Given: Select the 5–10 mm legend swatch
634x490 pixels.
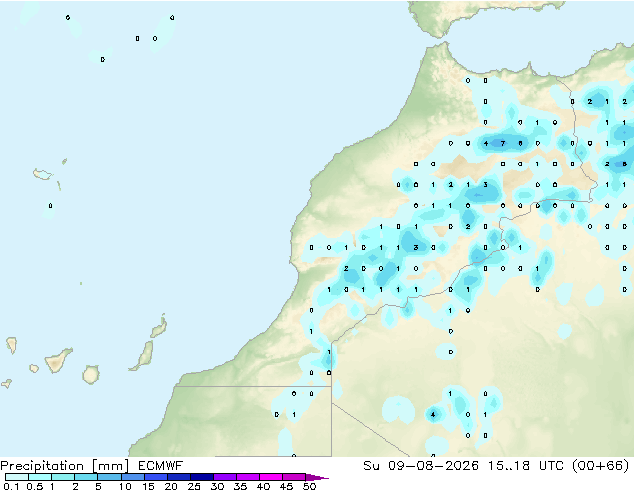Looking at the screenshot, I should point(109,477).
